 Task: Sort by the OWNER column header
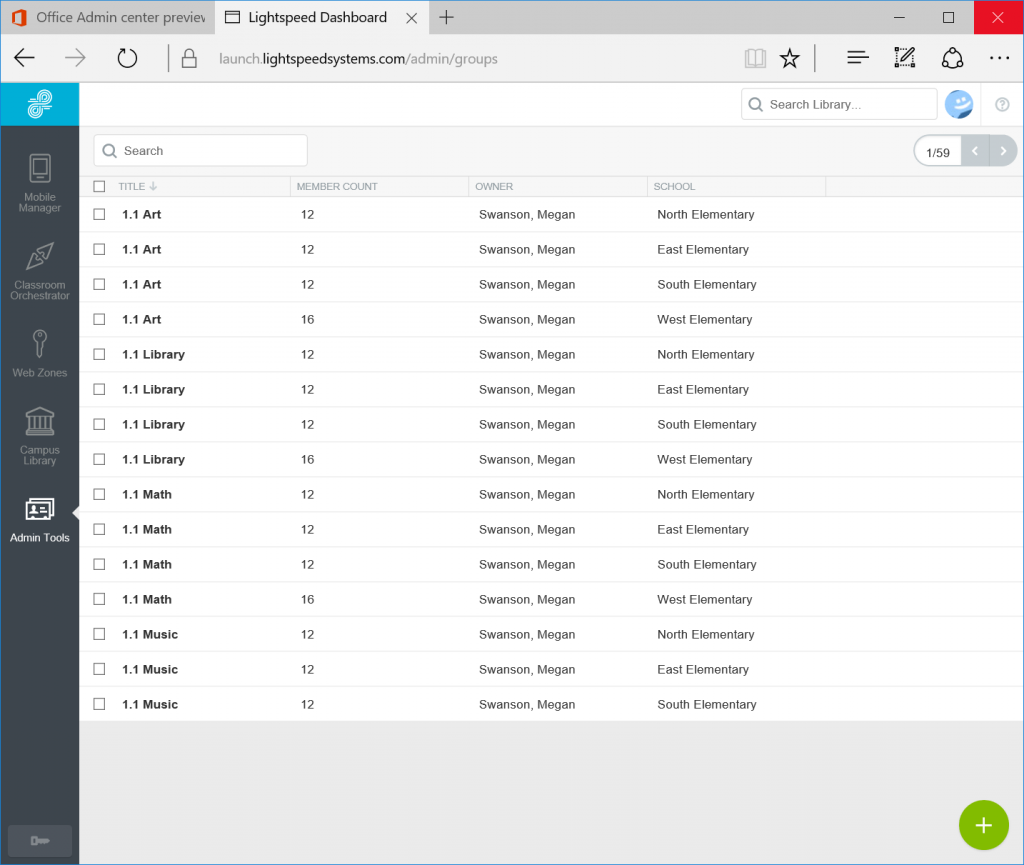[x=494, y=186]
